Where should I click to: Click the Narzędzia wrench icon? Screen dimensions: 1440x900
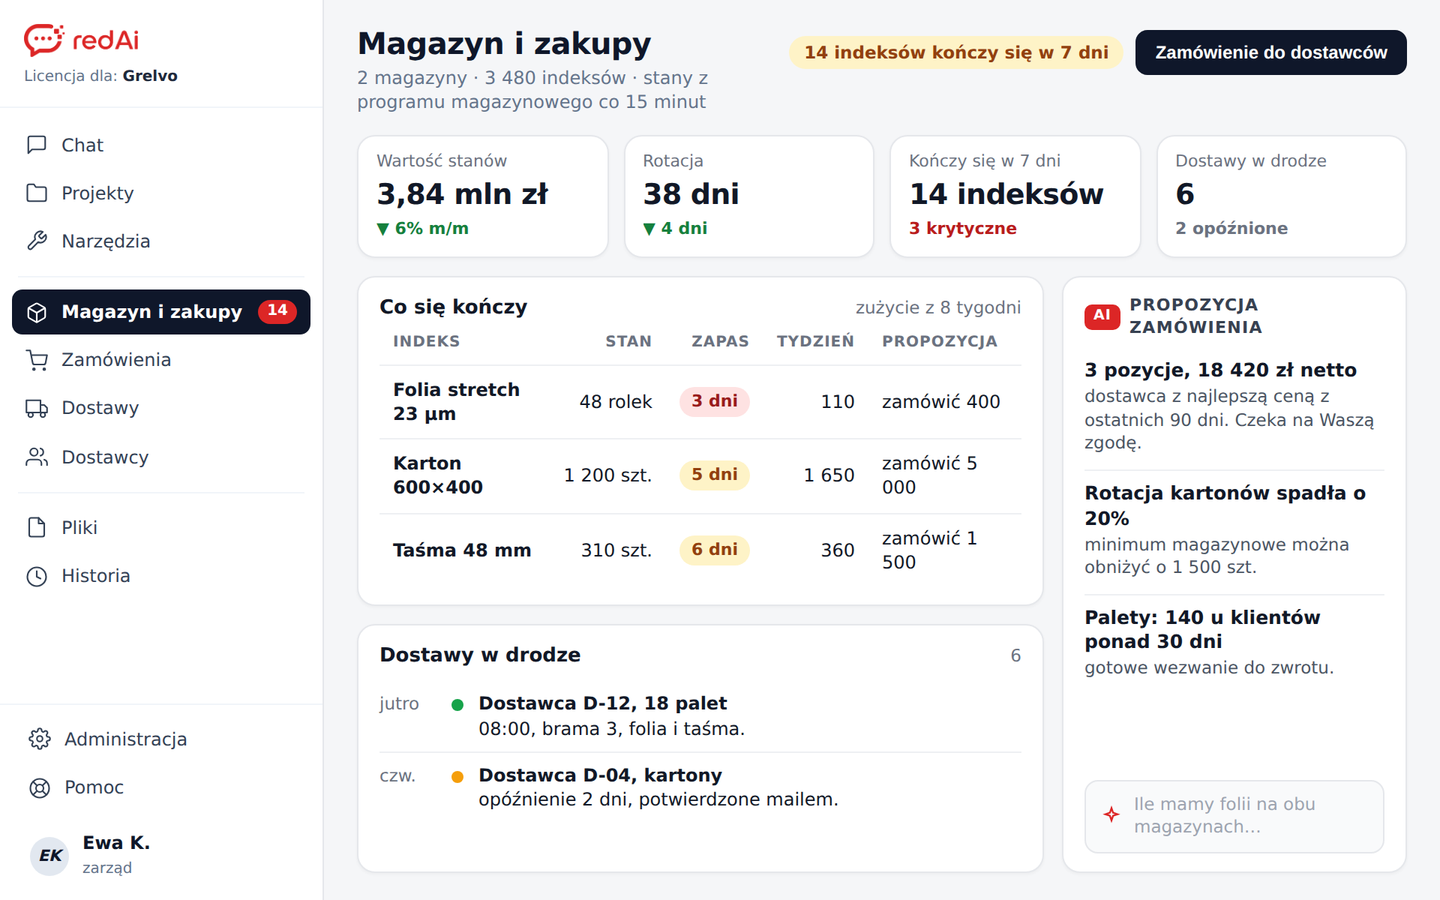[x=37, y=241]
